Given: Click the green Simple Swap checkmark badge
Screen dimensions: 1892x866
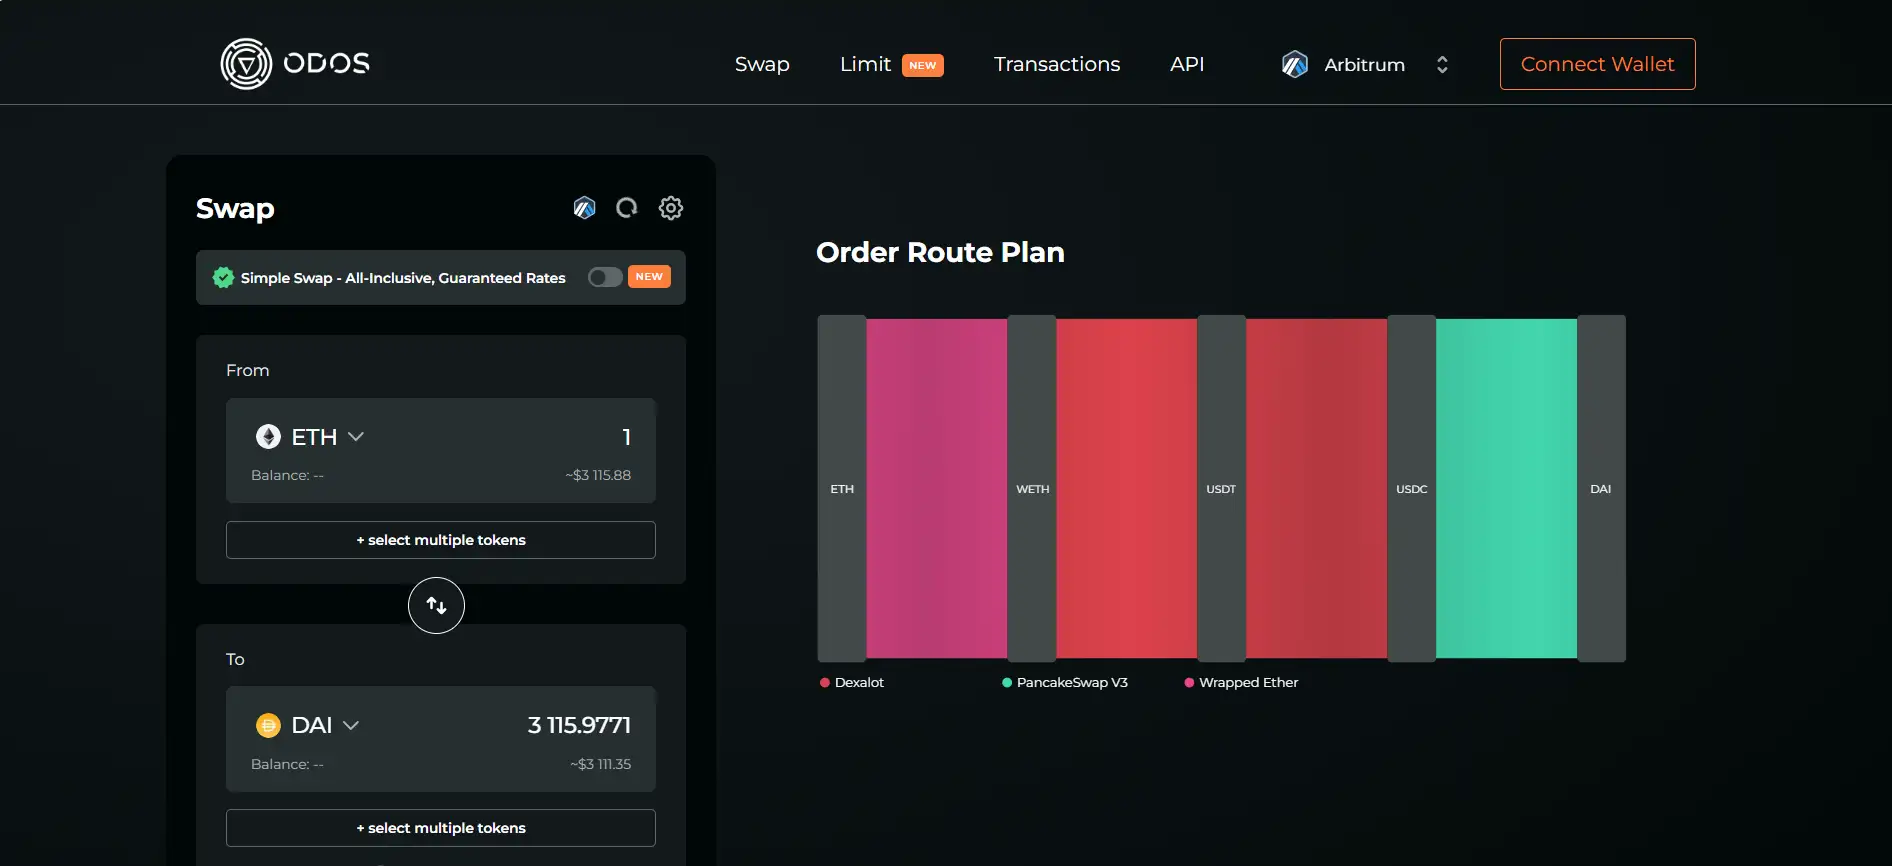Looking at the screenshot, I should (x=223, y=278).
